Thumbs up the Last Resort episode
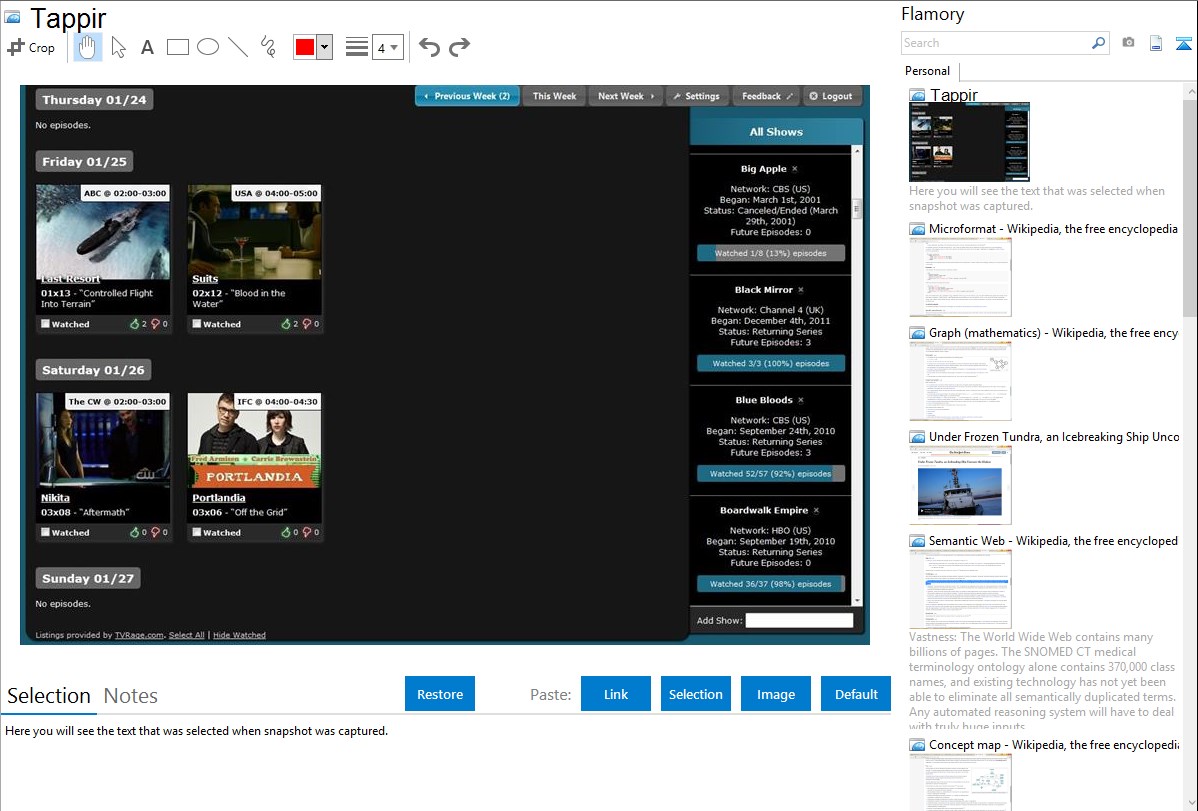This screenshot has width=1198, height=811. pos(135,324)
